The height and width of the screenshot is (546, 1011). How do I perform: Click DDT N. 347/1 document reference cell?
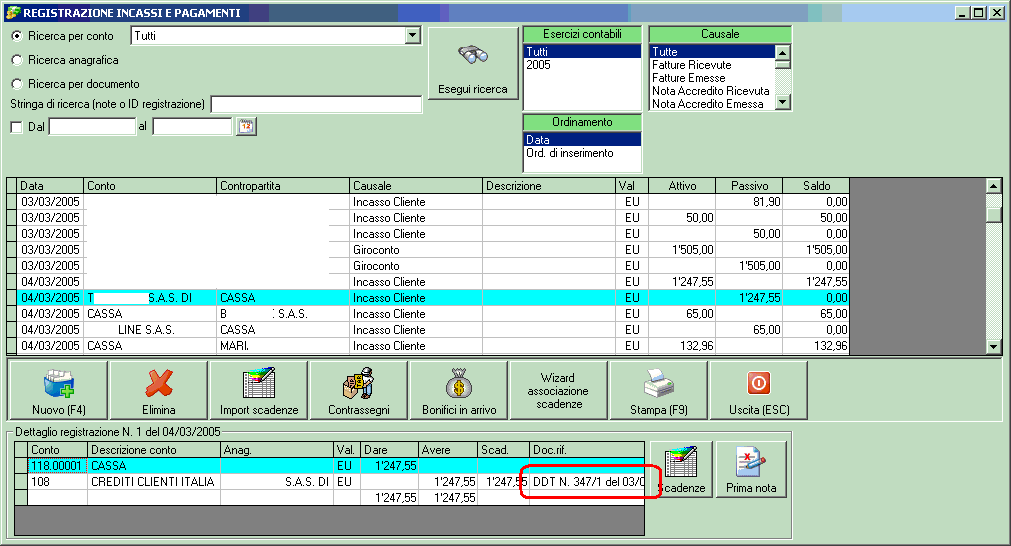[587, 482]
